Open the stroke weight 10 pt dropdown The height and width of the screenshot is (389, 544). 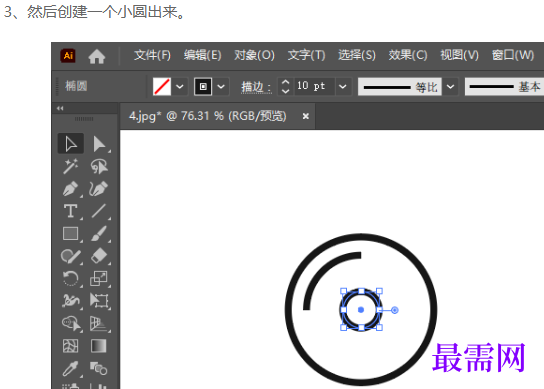343,87
